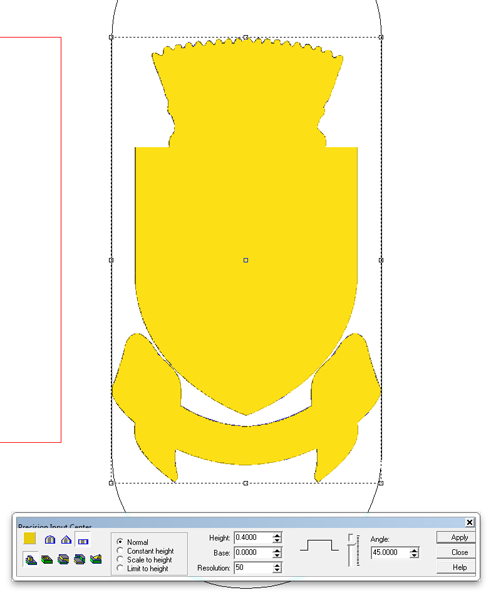This screenshot has width=491, height=600.
Task: Click the Apply button
Action: [455, 538]
